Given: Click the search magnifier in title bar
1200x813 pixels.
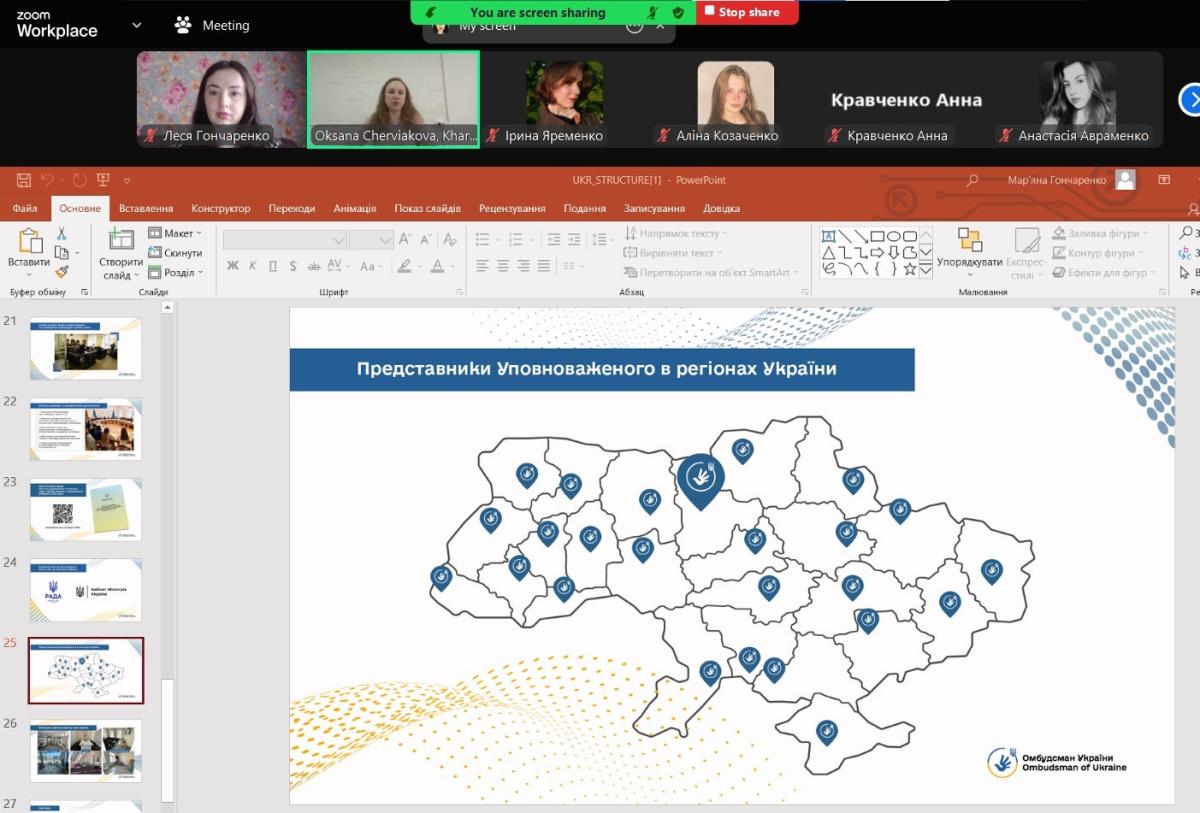Looking at the screenshot, I should [972, 180].
